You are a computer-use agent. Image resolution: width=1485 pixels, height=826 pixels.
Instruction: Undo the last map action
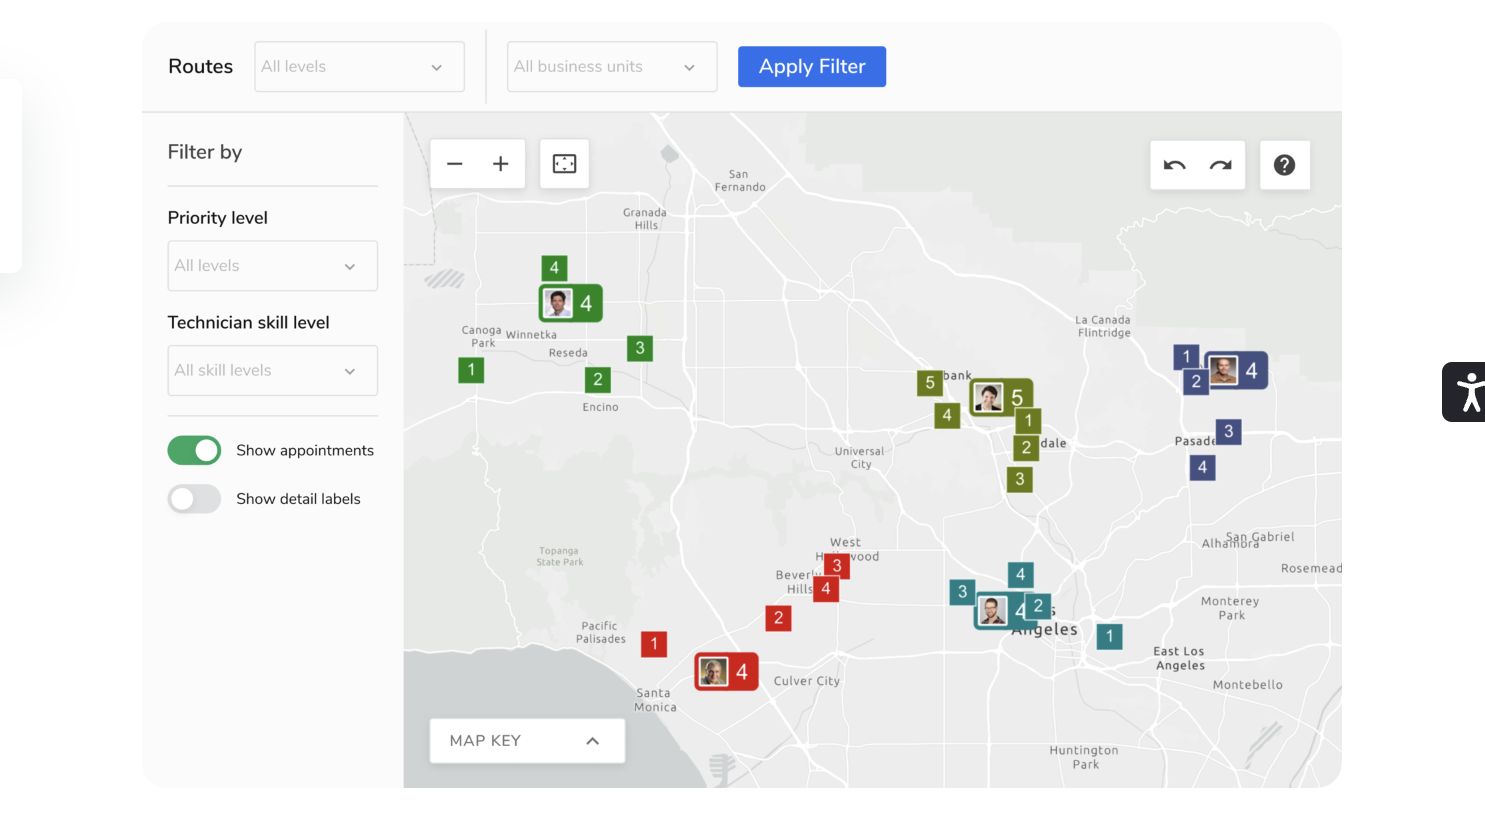pos(1175,165)
